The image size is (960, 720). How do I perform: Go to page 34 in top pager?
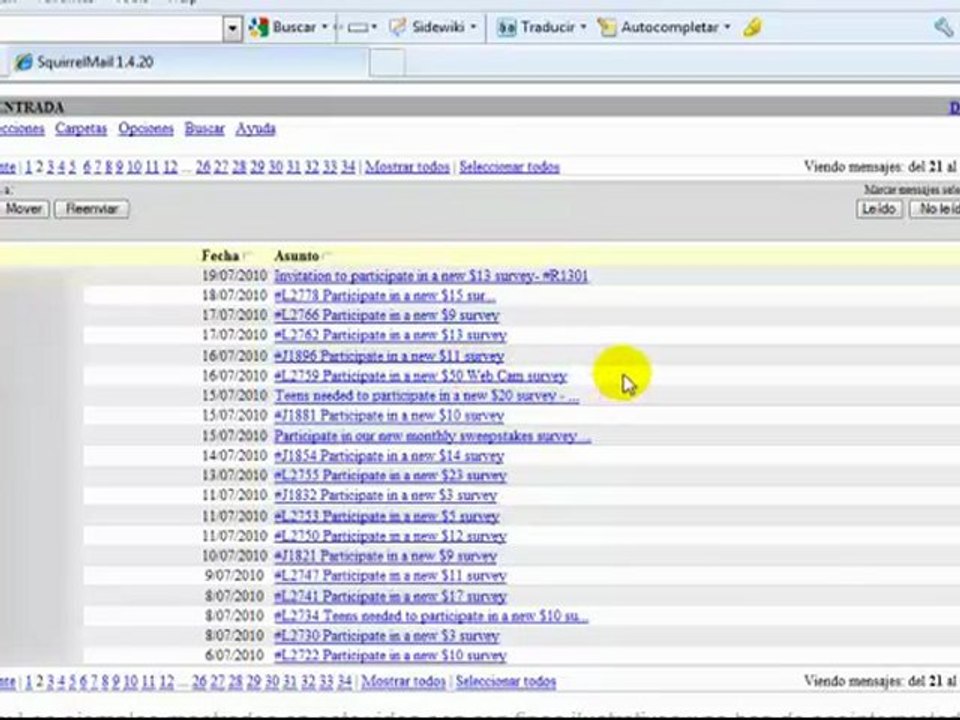pos(348,167)
